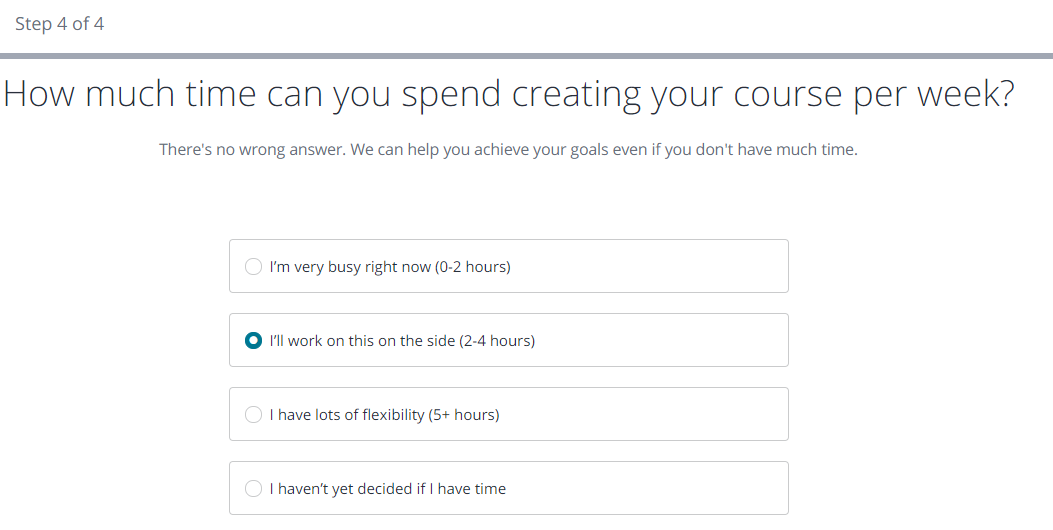
Task: Click the "I haven't yet decided if I have time" label
Action: coord(388,489)
